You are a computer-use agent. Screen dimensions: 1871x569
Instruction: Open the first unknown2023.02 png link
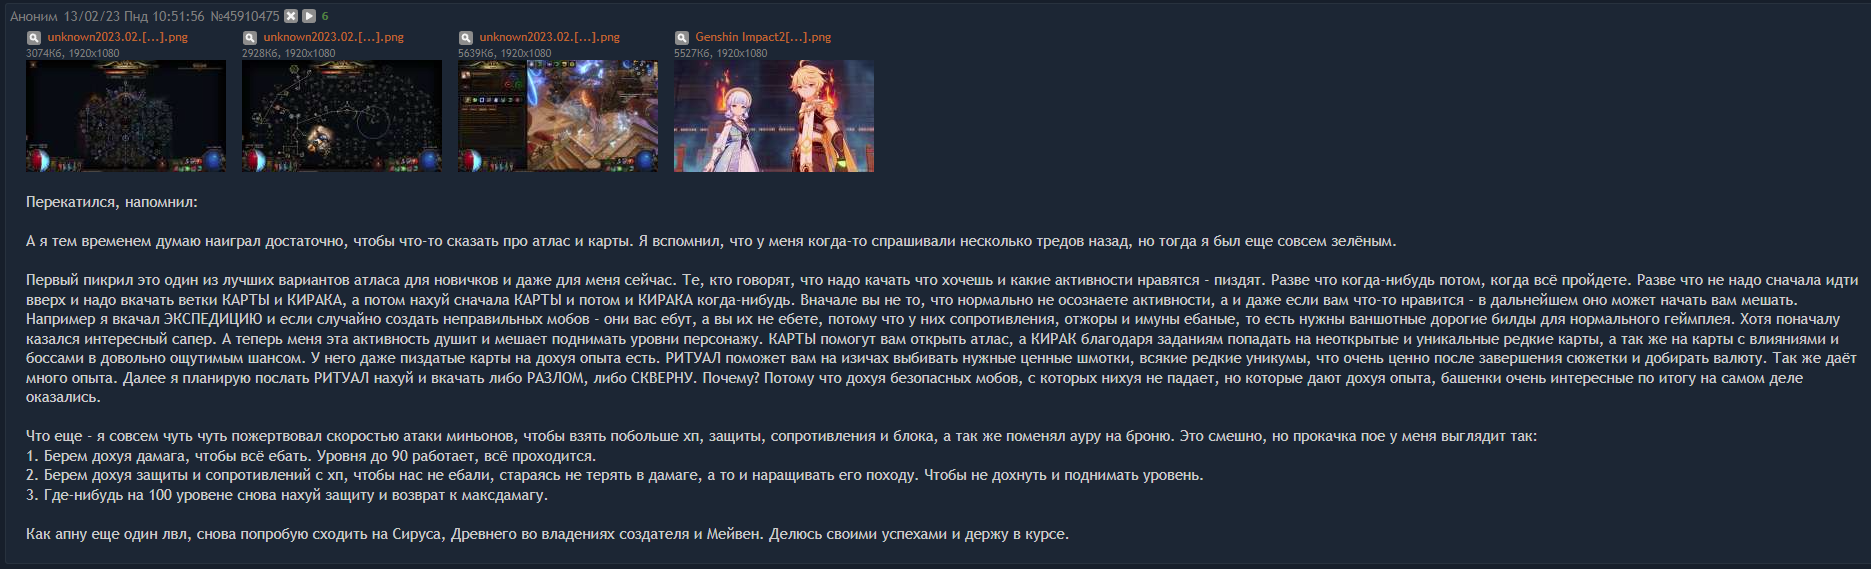118,37
